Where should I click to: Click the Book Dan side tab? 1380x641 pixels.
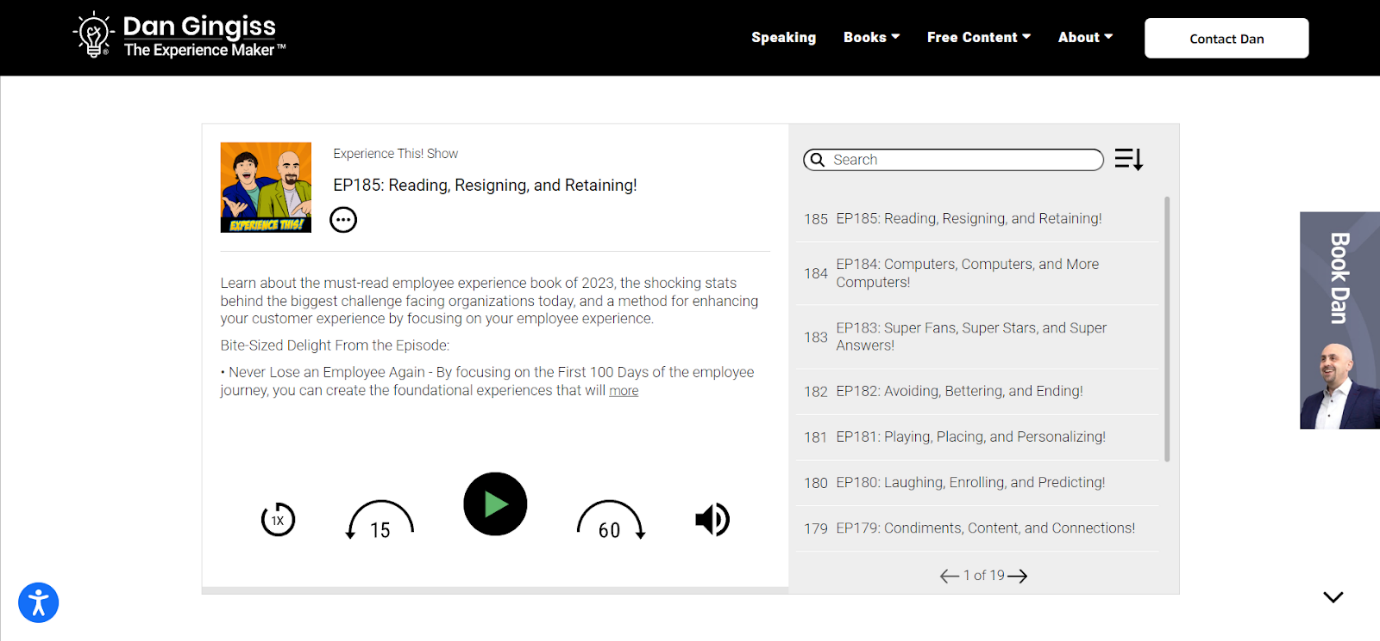click(x=1340, y=320)
